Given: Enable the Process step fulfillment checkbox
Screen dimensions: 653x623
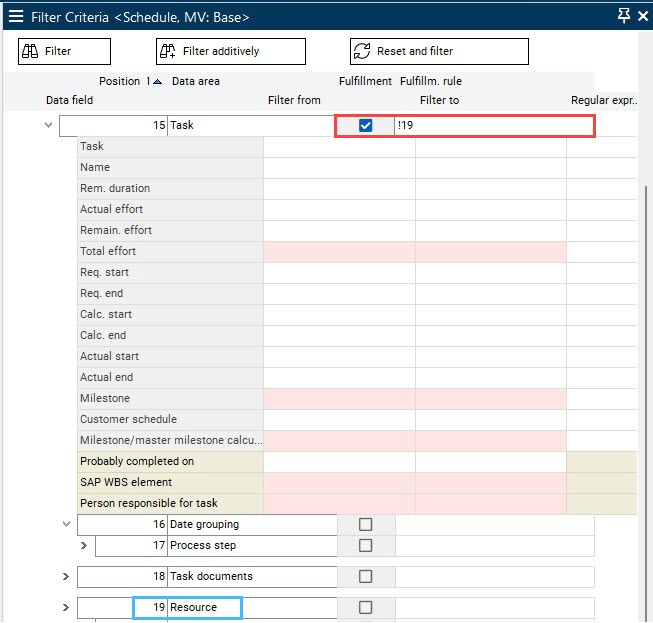Looking at the screenshot, I should coord(365,545).
